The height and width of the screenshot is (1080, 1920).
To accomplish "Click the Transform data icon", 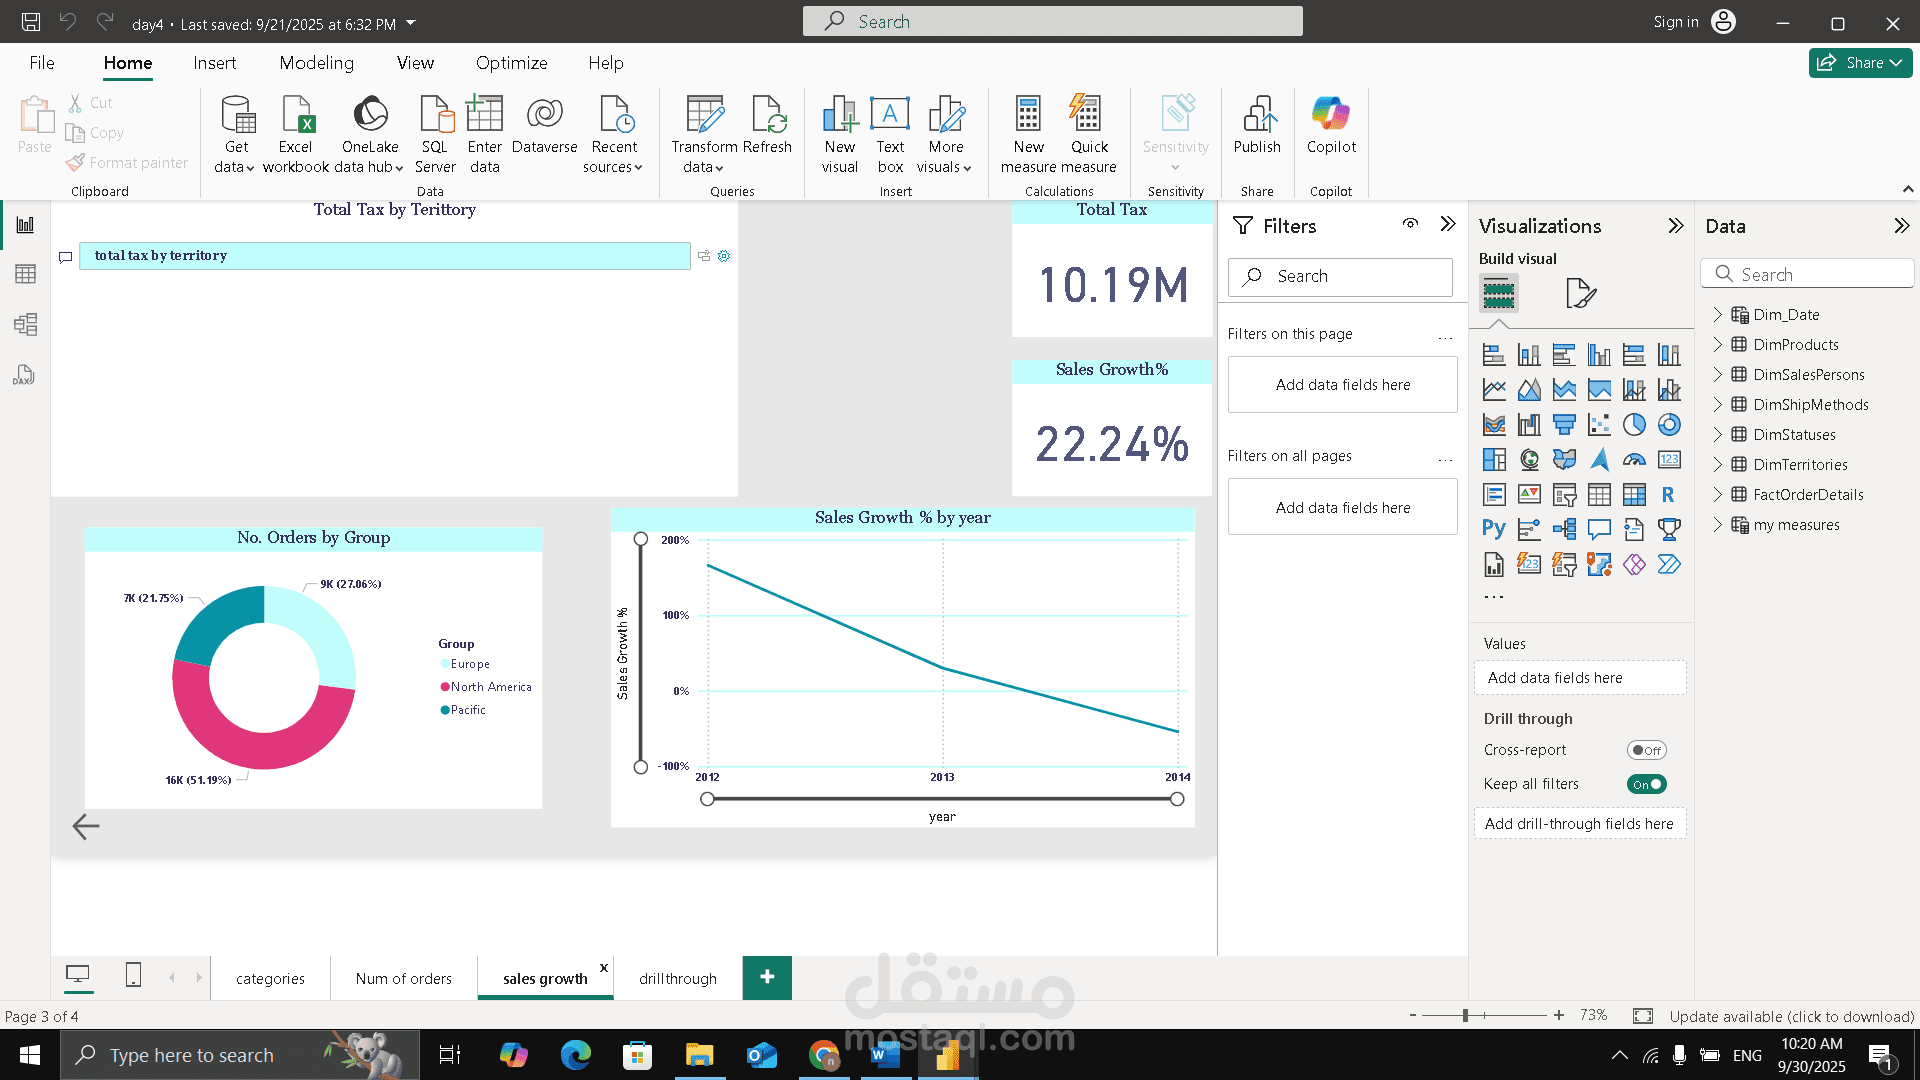I will (704, 116).
